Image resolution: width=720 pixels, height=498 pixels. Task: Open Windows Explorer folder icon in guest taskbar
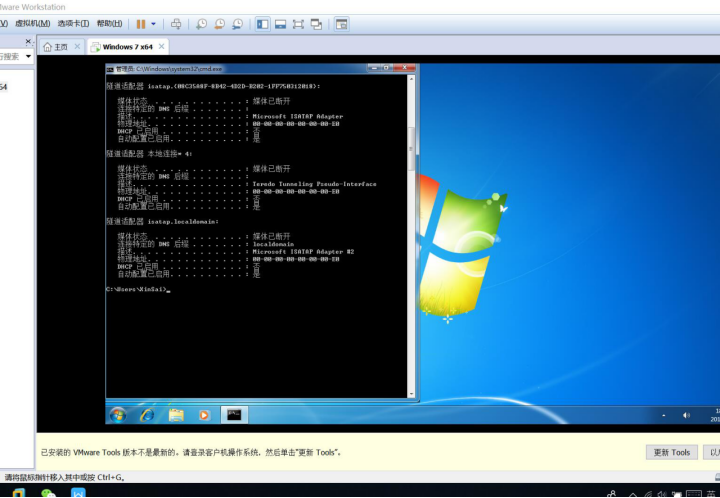coord(176,415)
